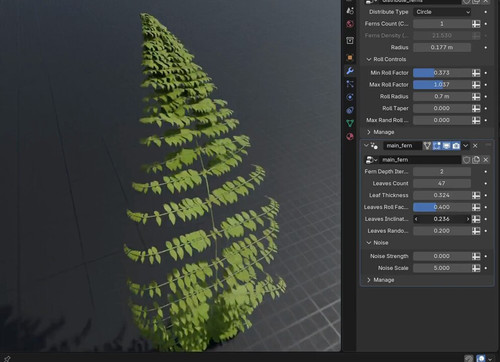
Task: Collapse the main_fern modifier panel
Action: (x=366, y=146)
